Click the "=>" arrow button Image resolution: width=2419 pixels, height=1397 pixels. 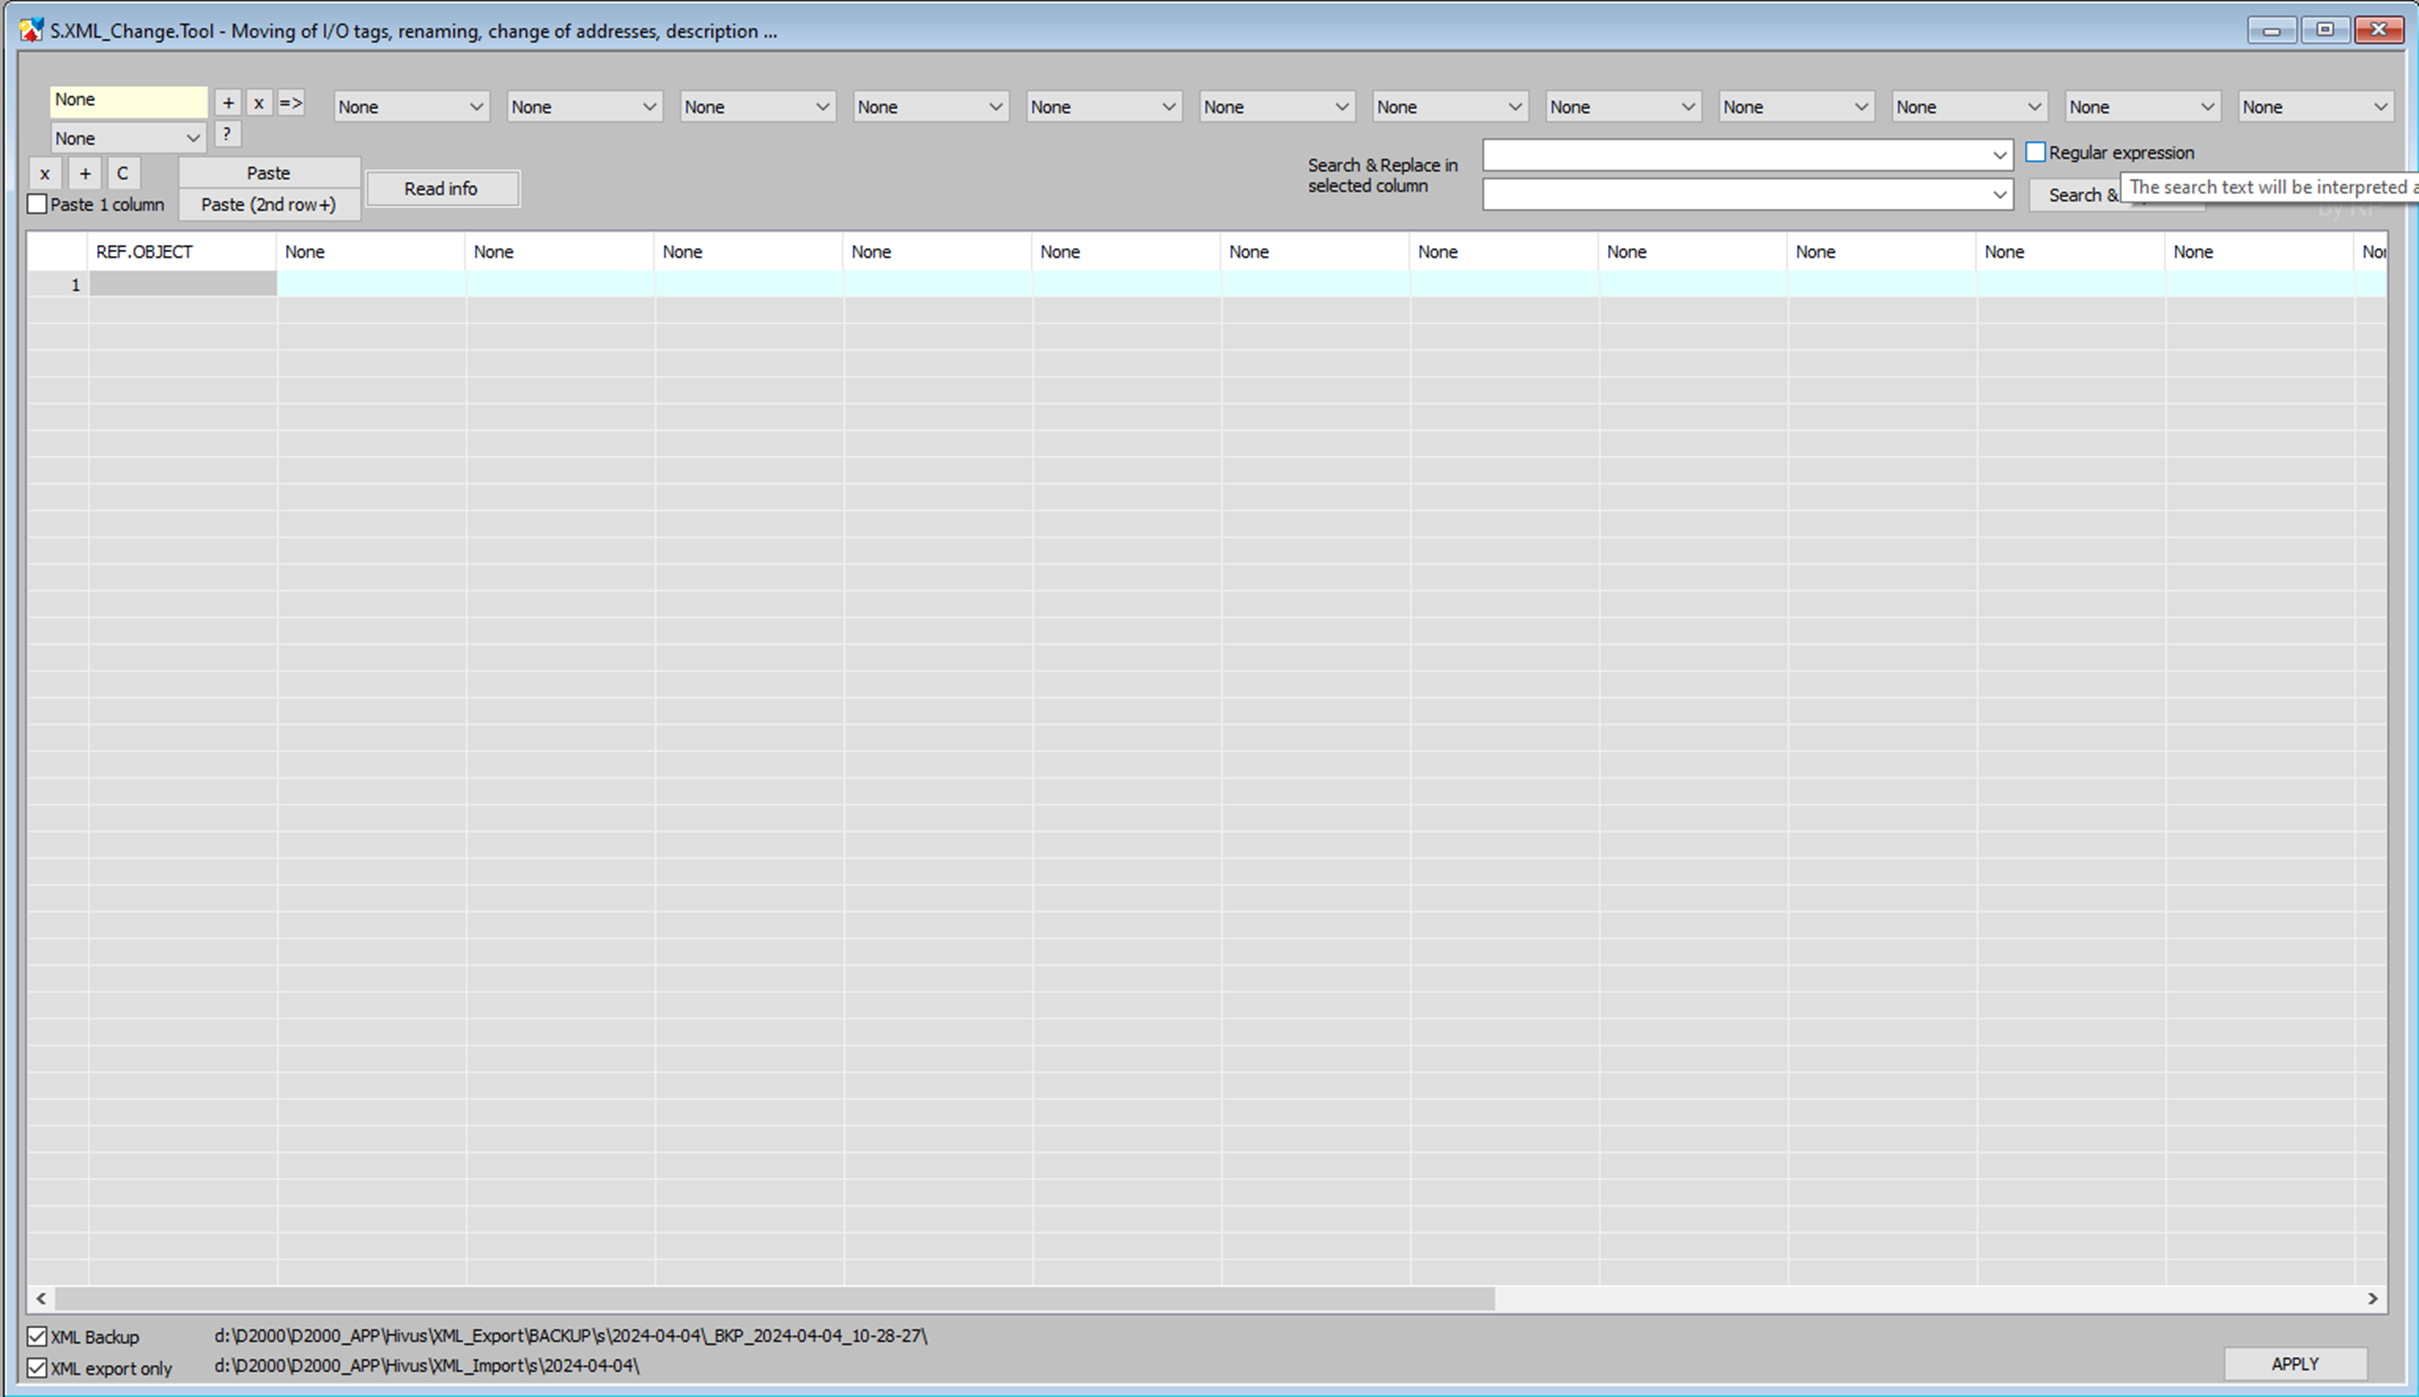tap(290, 103)
